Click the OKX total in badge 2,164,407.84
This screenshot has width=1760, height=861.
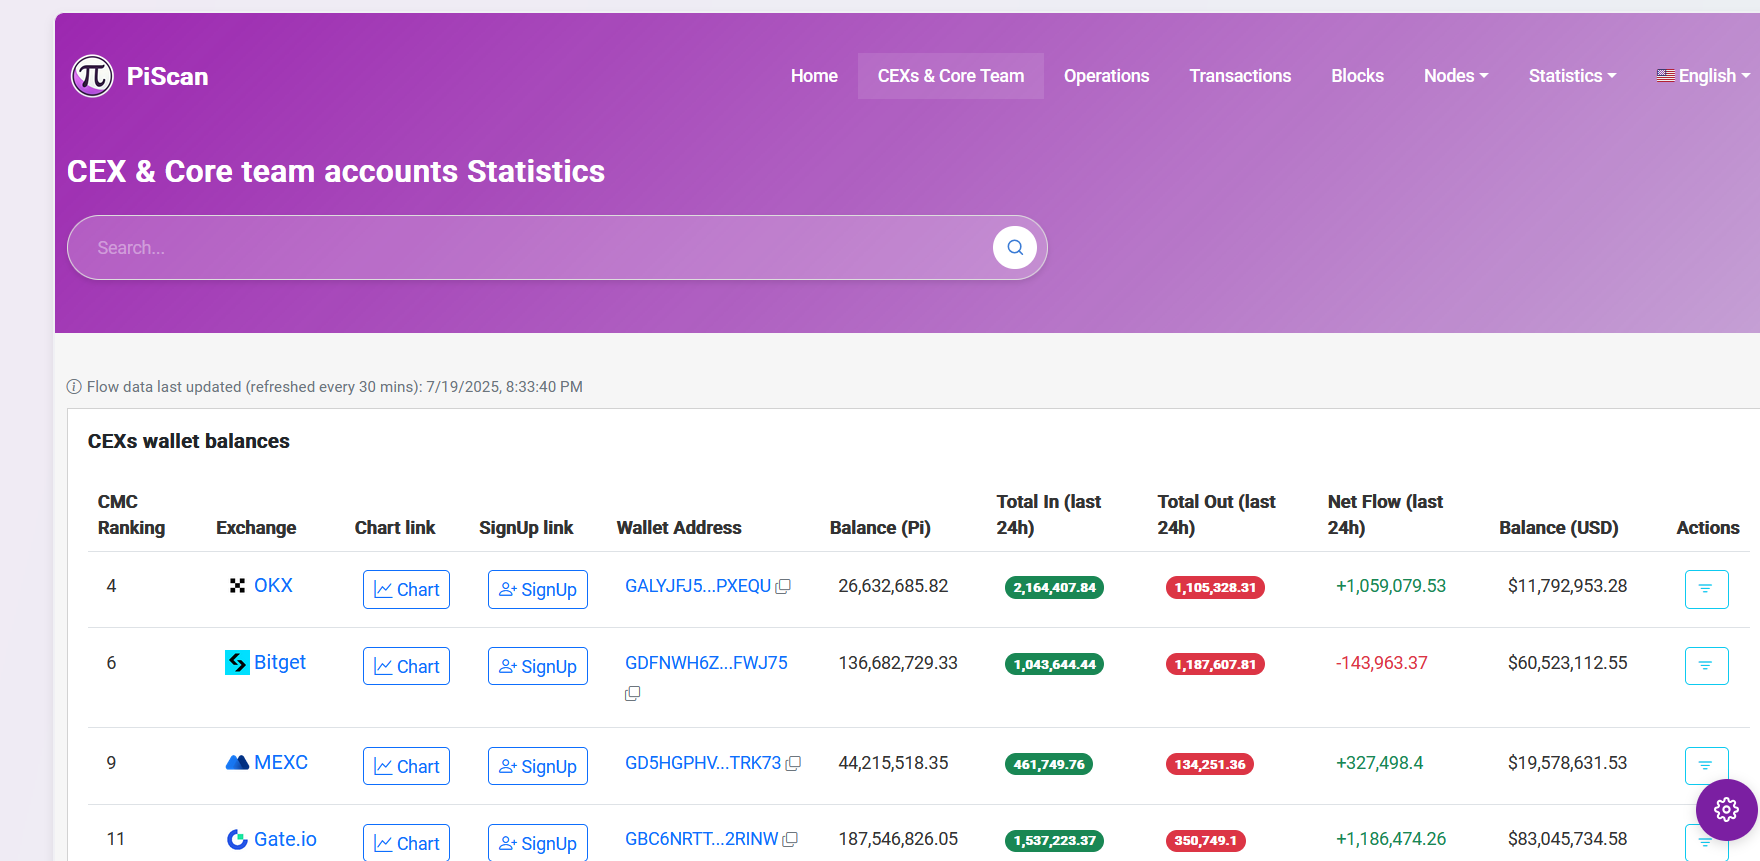click(x=1054, y=588)
